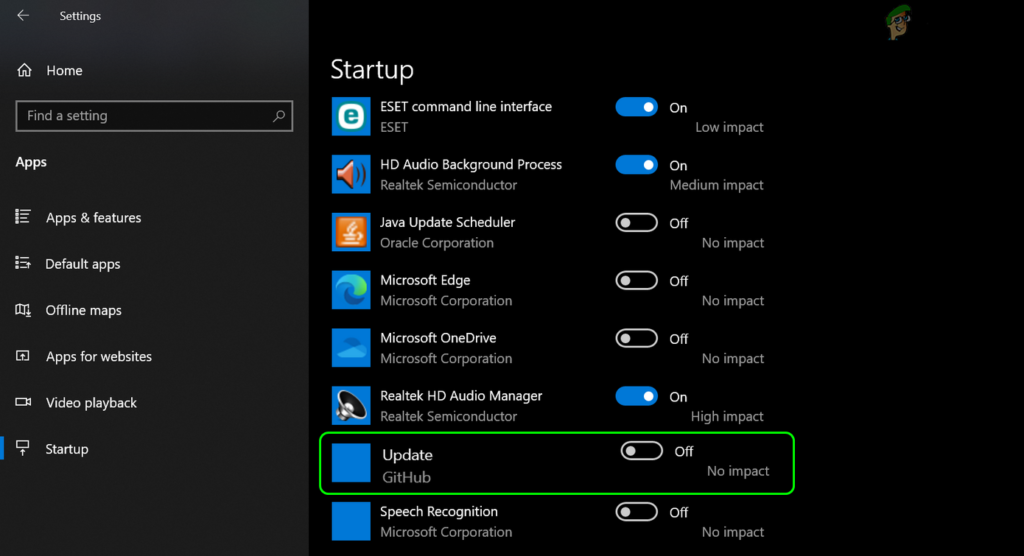This screenshot has width=1024, height=556.
Task: Select Default apps in sidebar
Action: (x=83, y=264)
